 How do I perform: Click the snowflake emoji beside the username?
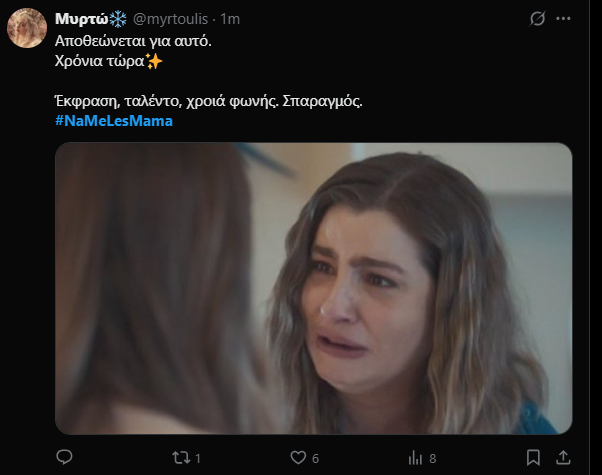coord(117,19)
